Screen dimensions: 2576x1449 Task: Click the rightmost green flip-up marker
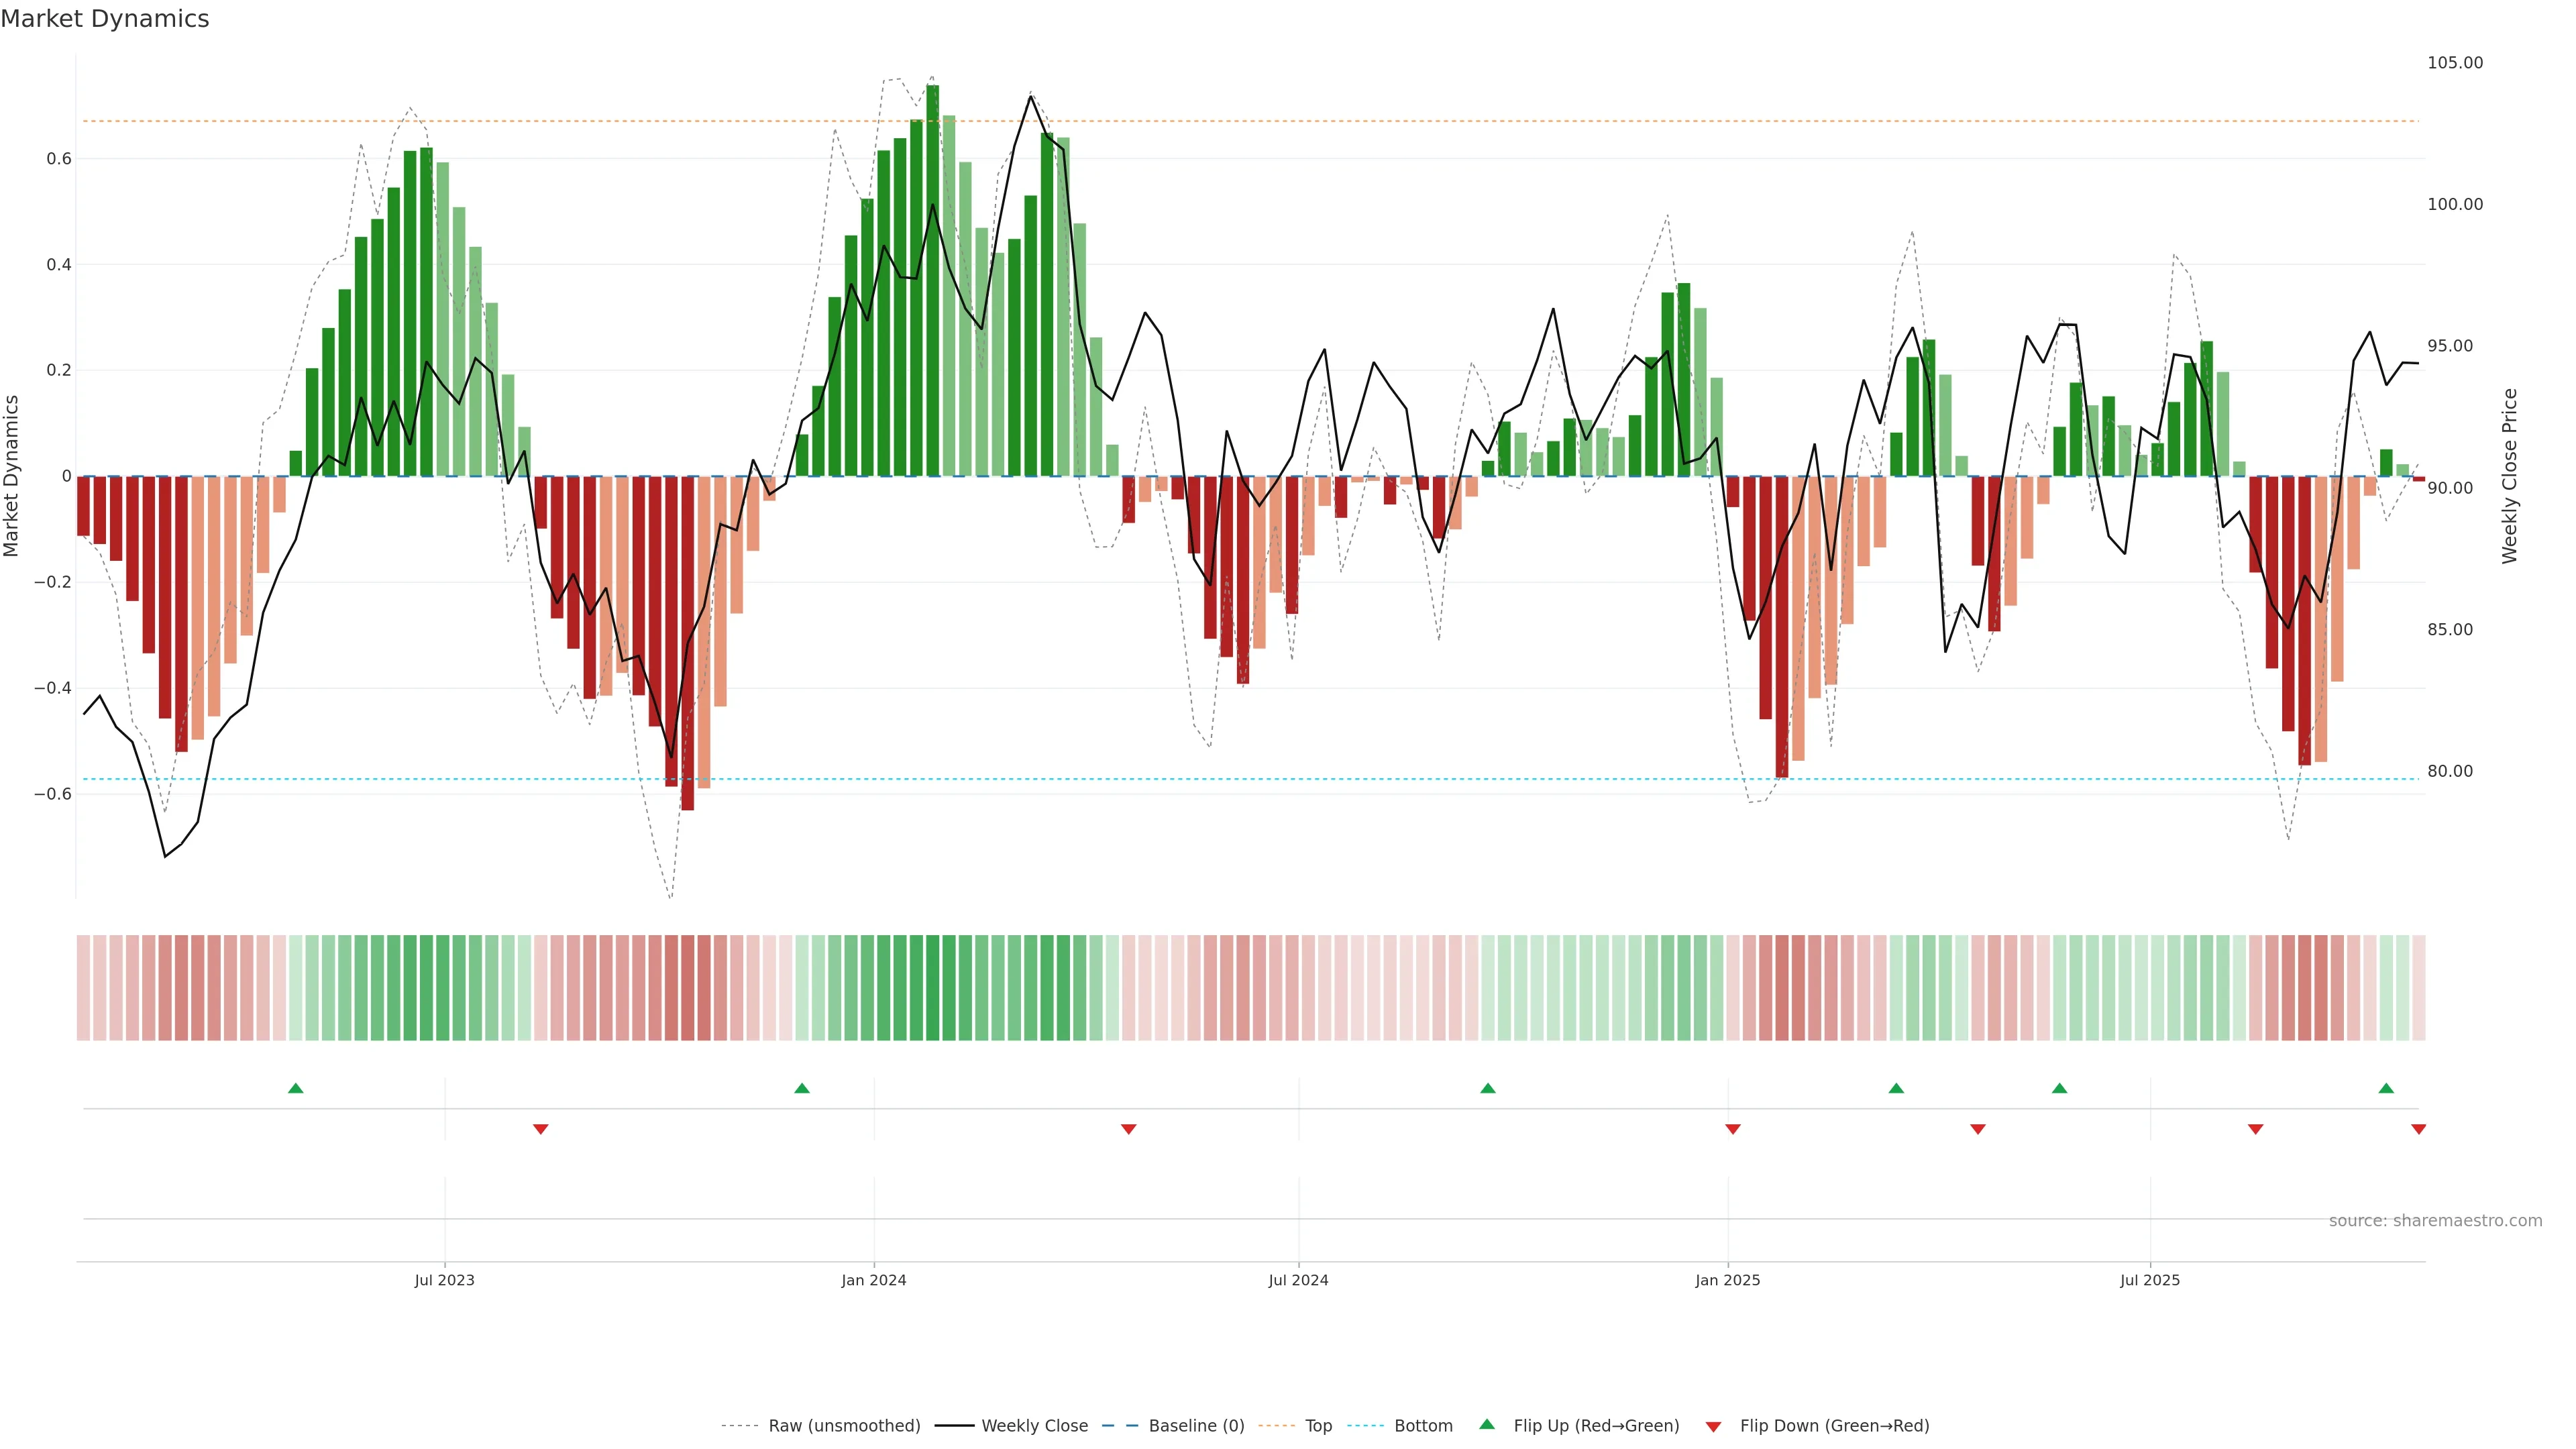pyautogui.click(x=2386, y=1088)
